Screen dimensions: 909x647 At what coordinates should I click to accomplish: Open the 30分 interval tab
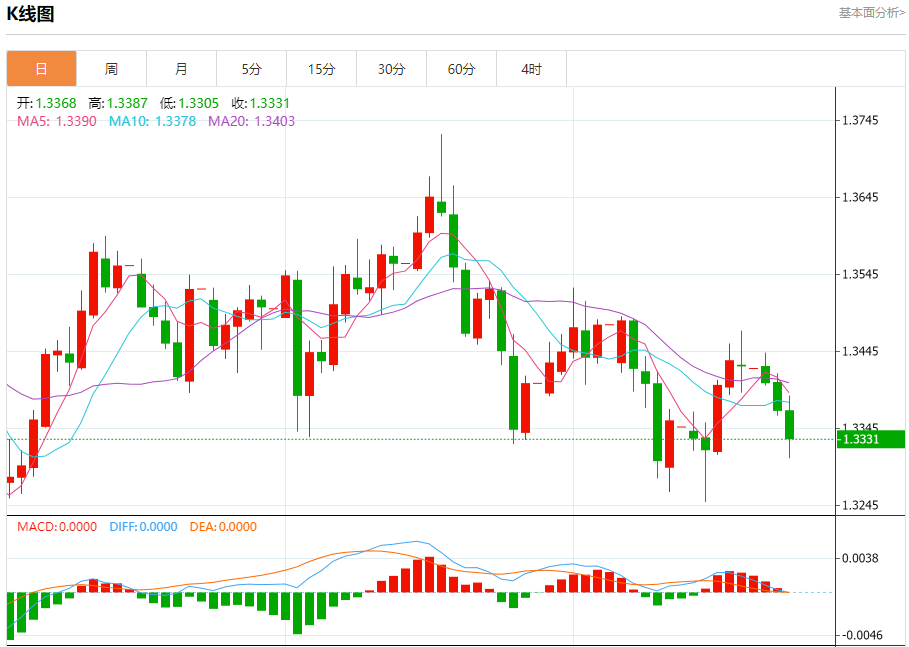pos(391,69)
